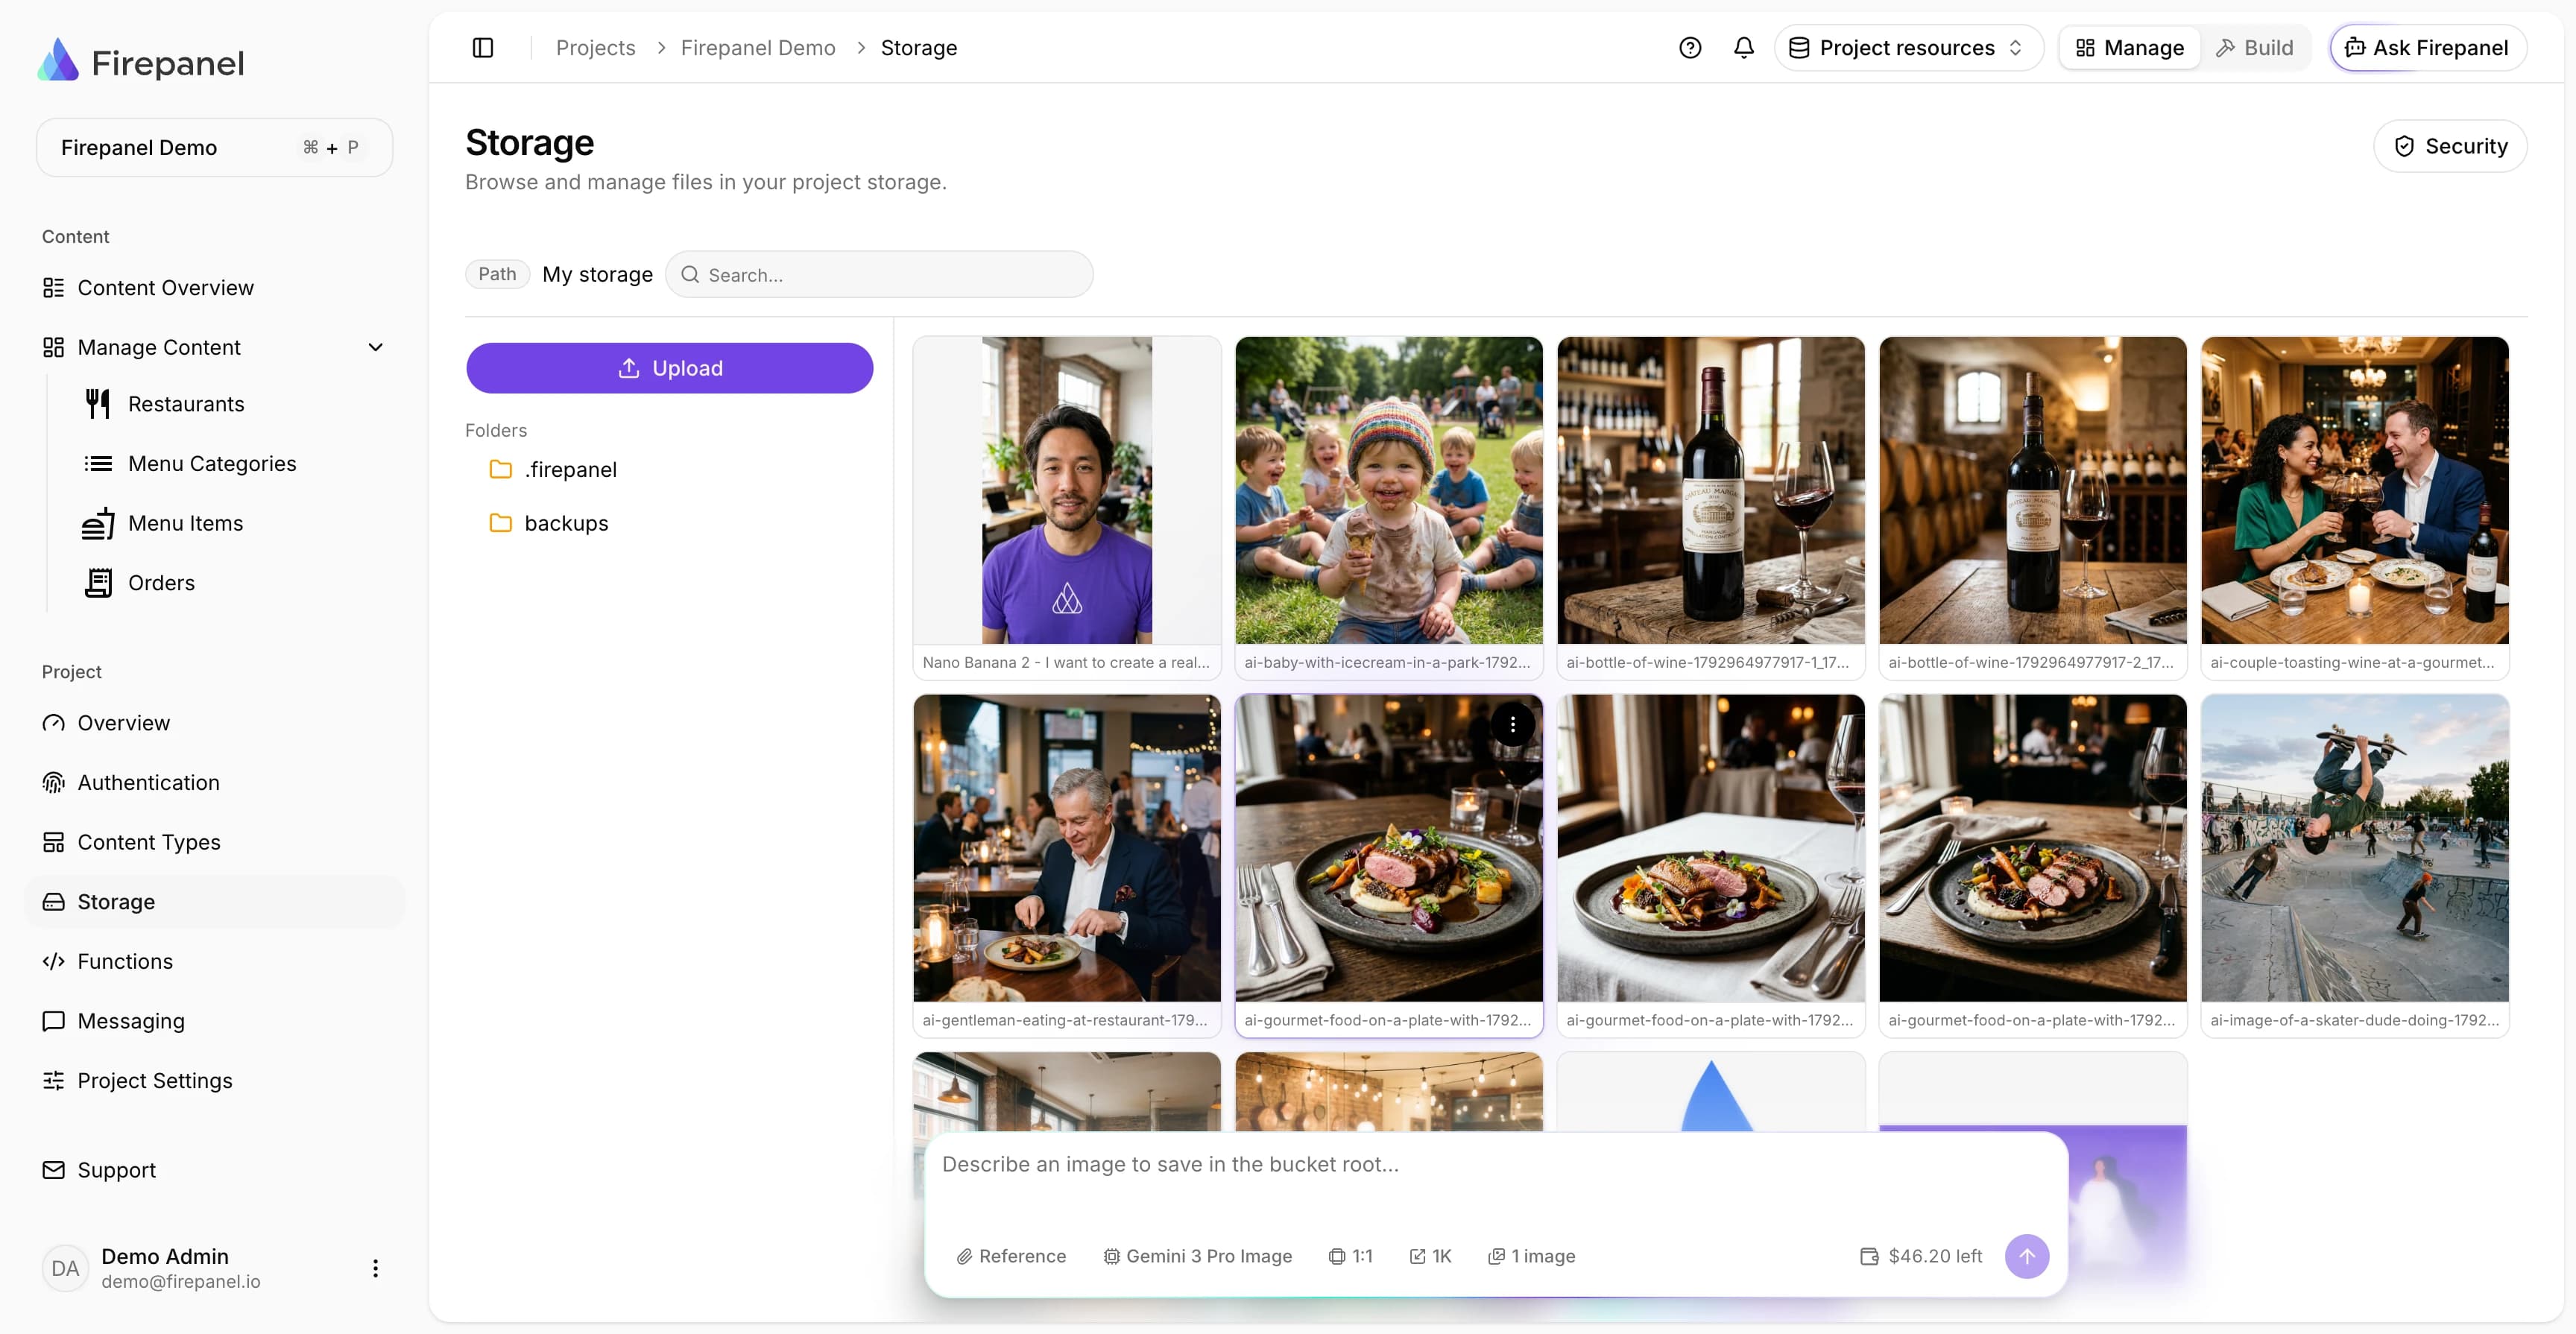Open Demo Admin account options menu
Viewport: 2576px width, 1334px height.
click(x=375, y=1268)
